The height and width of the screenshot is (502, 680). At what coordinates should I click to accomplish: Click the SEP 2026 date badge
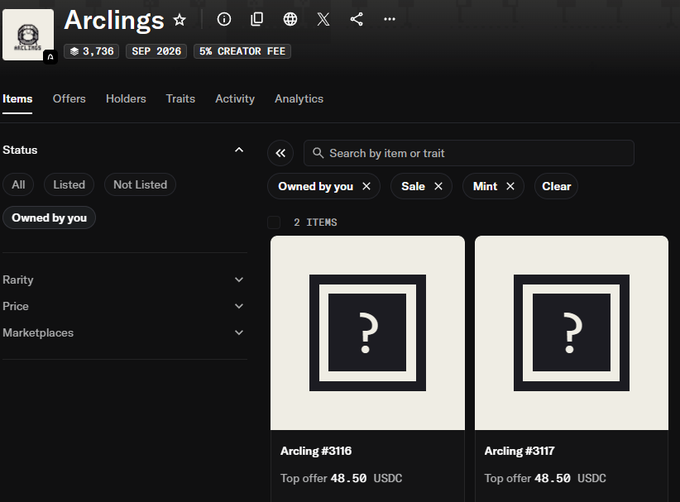(x=156, y=51)
